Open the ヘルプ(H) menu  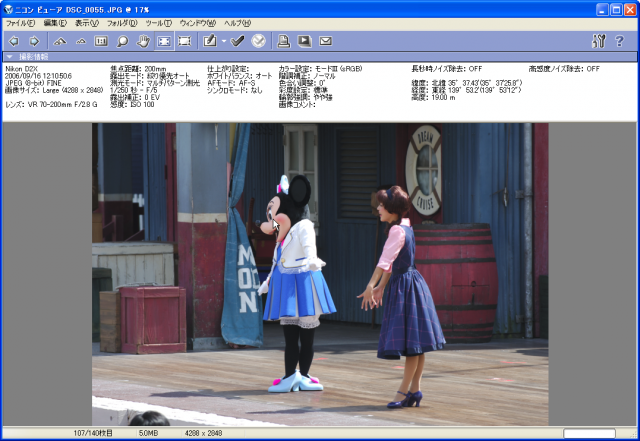tap(238, 23)
